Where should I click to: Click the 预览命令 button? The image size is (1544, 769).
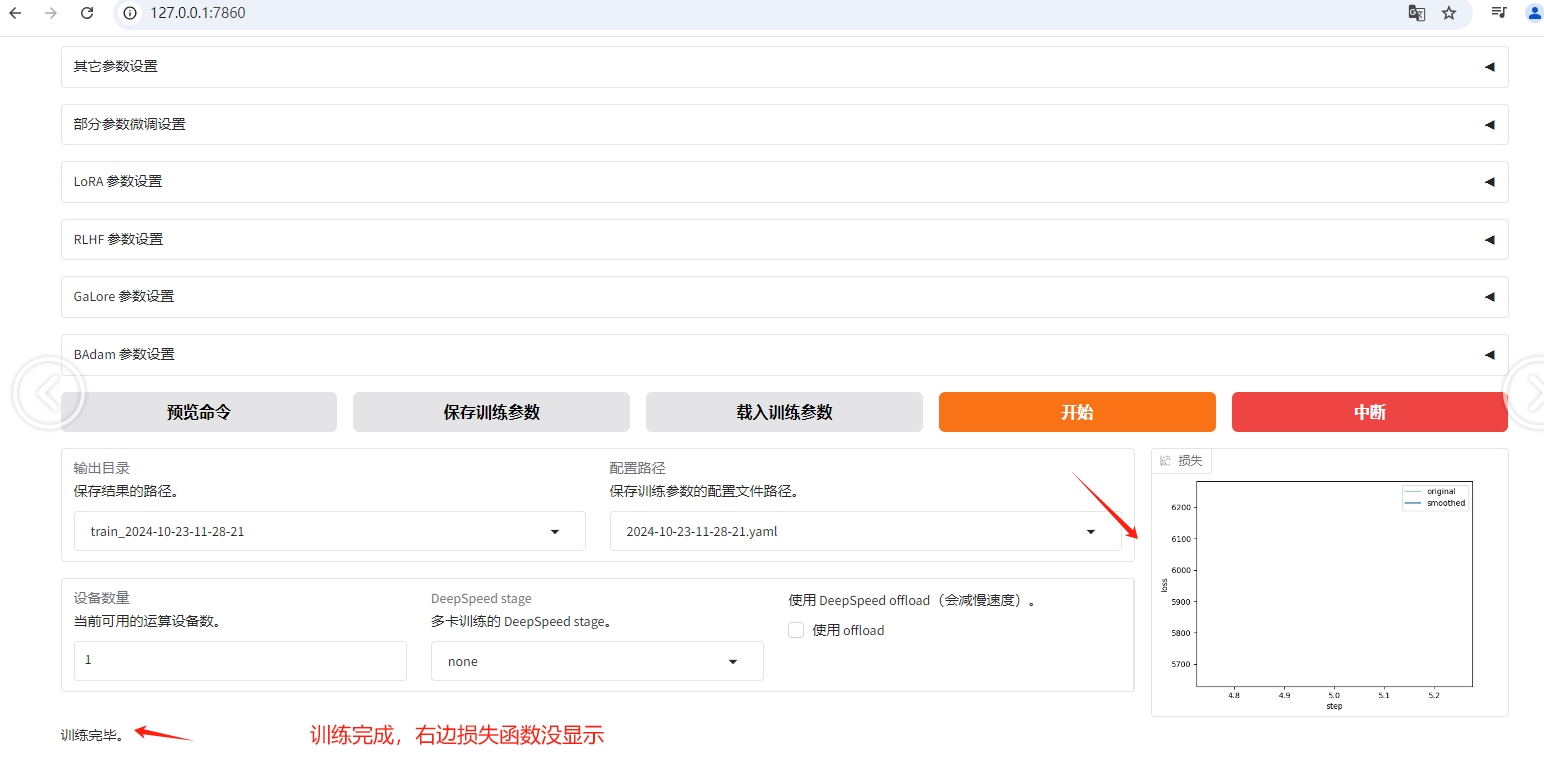point(199,412)
